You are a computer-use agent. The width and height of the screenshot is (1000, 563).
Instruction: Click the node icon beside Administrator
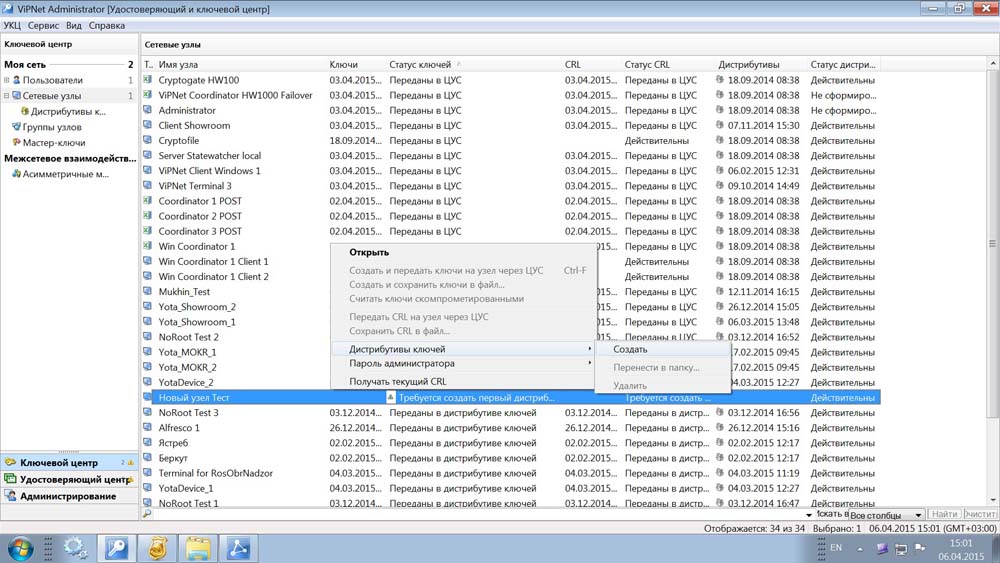147,110
